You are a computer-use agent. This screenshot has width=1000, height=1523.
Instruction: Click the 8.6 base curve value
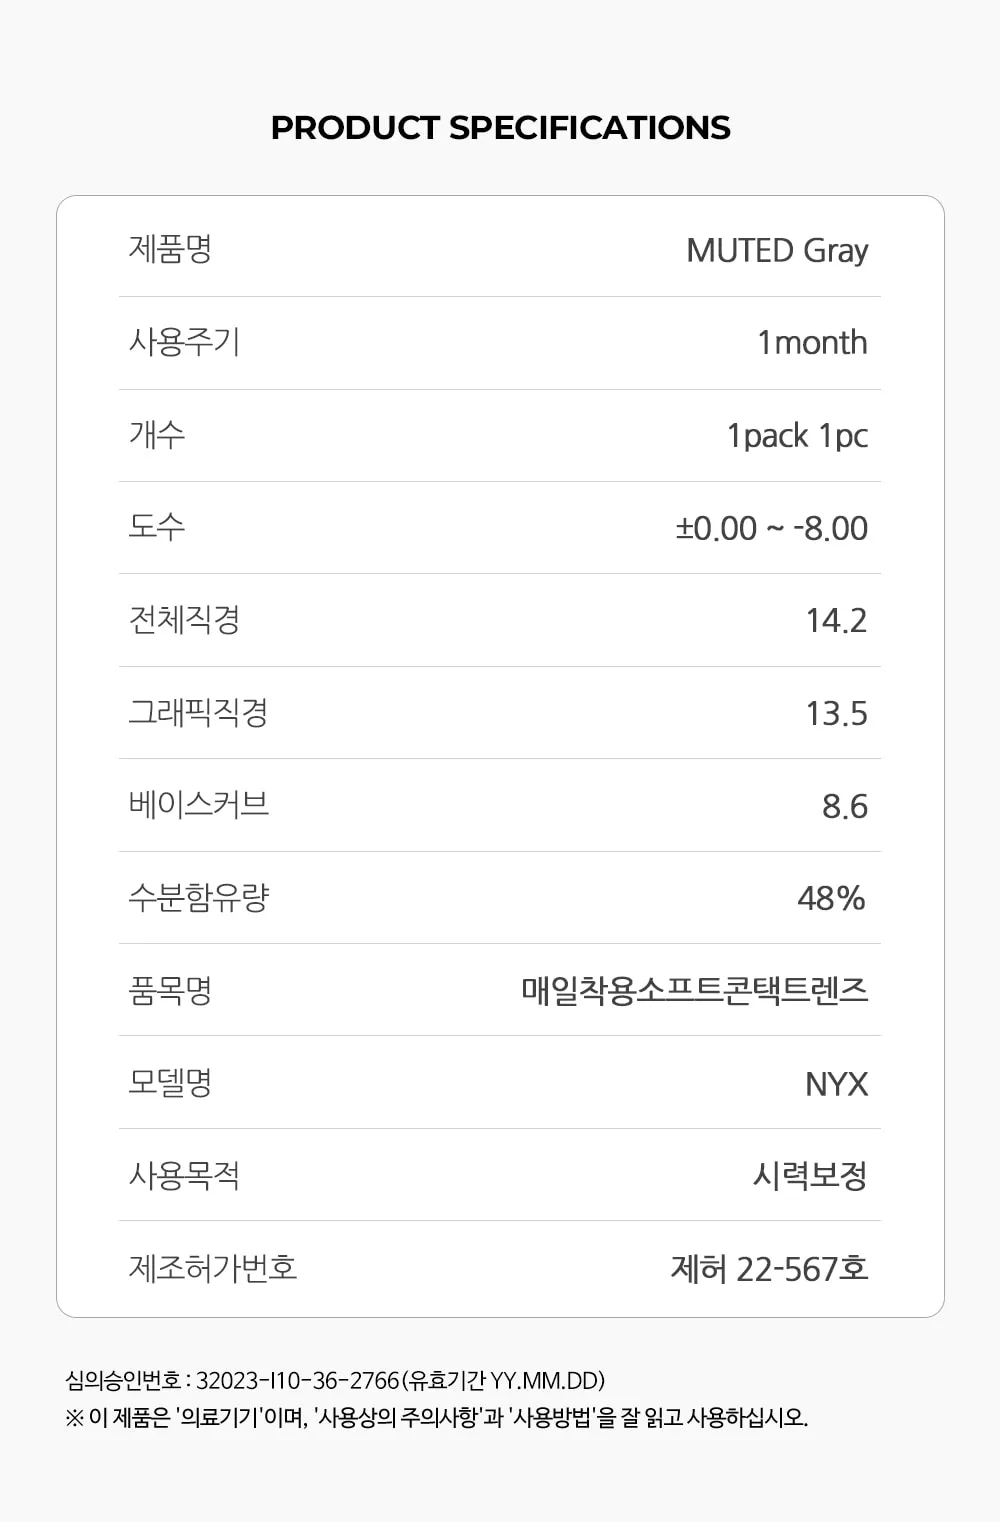pyautogui.click(x=844, y=806)
